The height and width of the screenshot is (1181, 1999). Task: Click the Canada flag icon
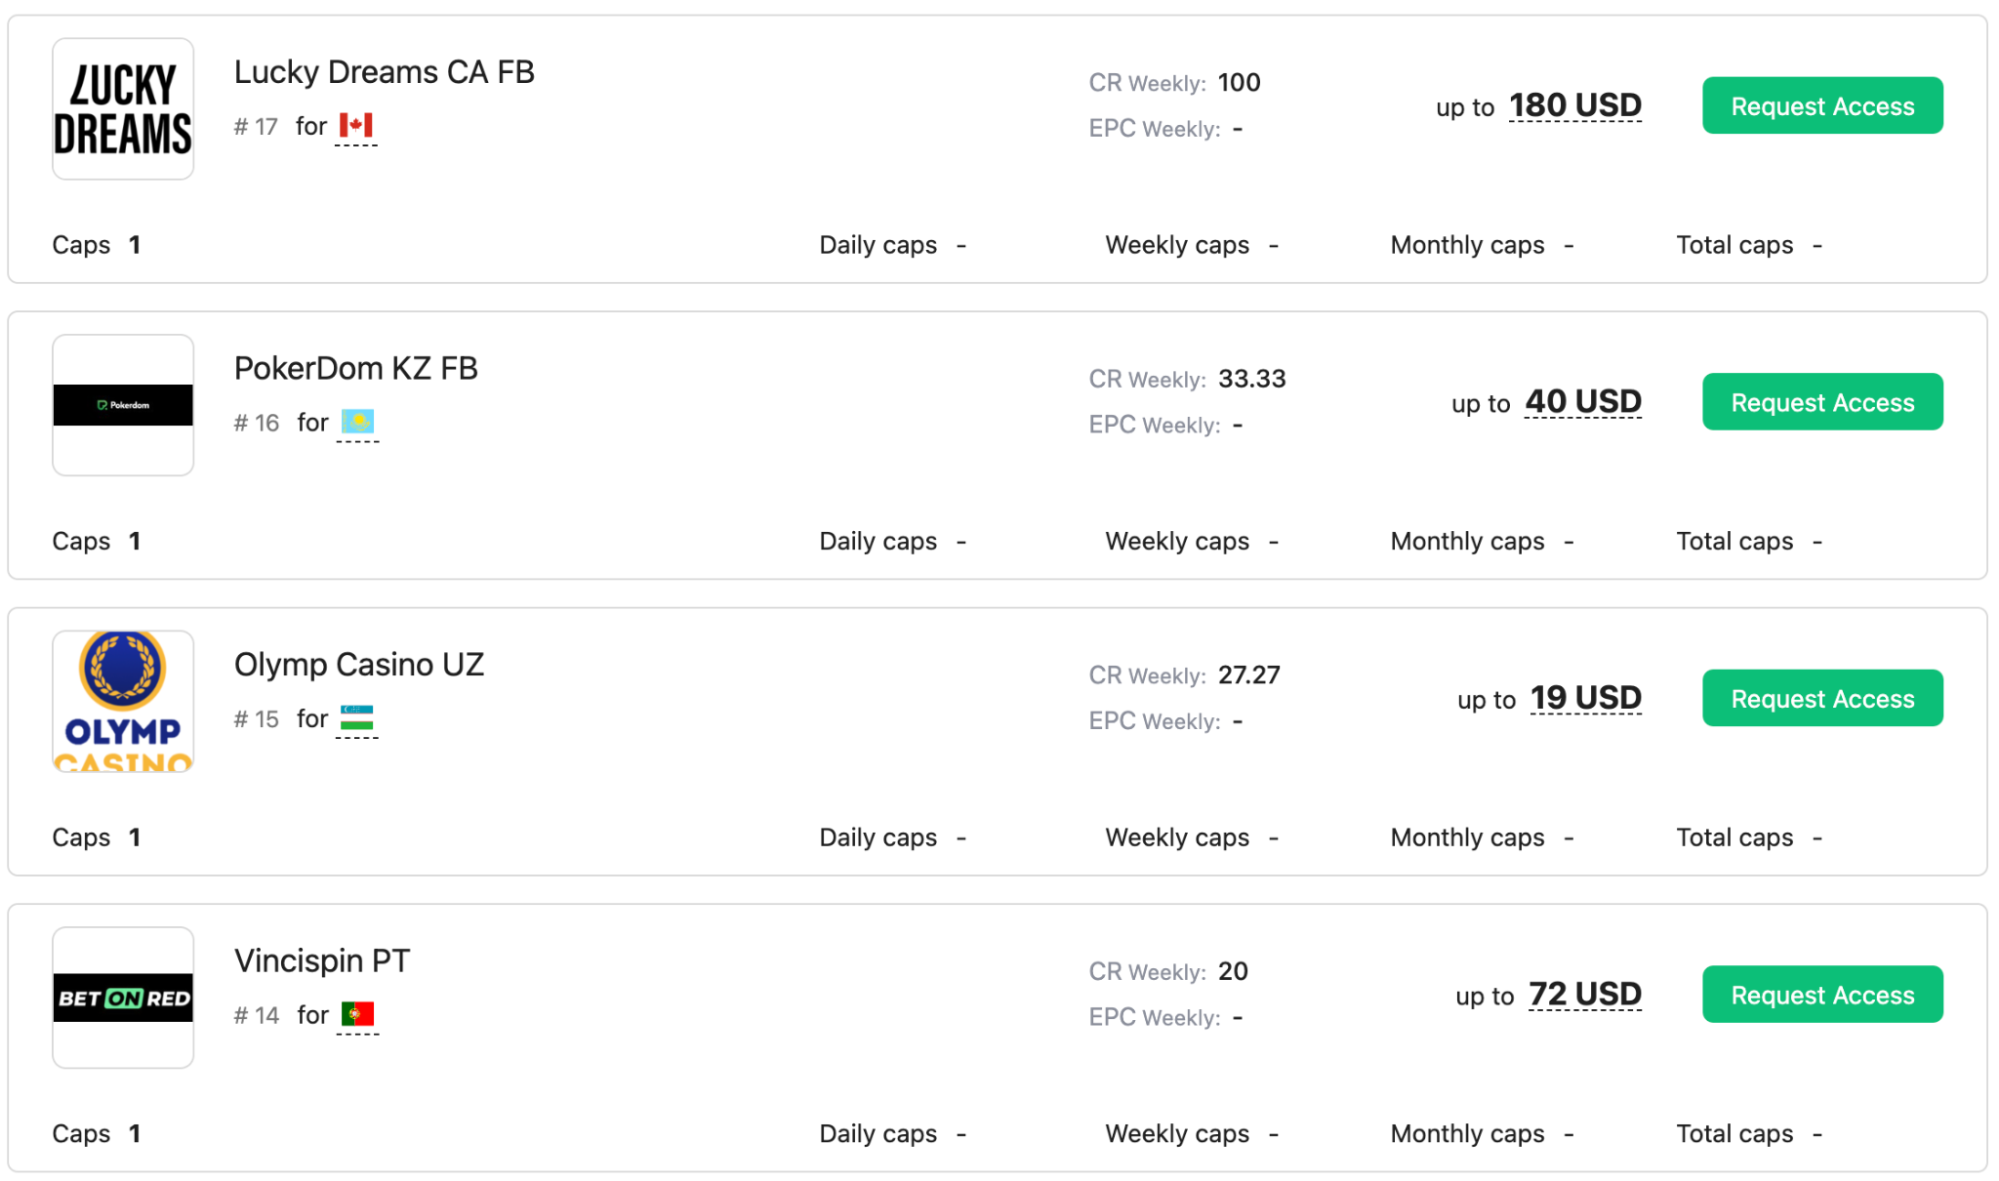356,126
